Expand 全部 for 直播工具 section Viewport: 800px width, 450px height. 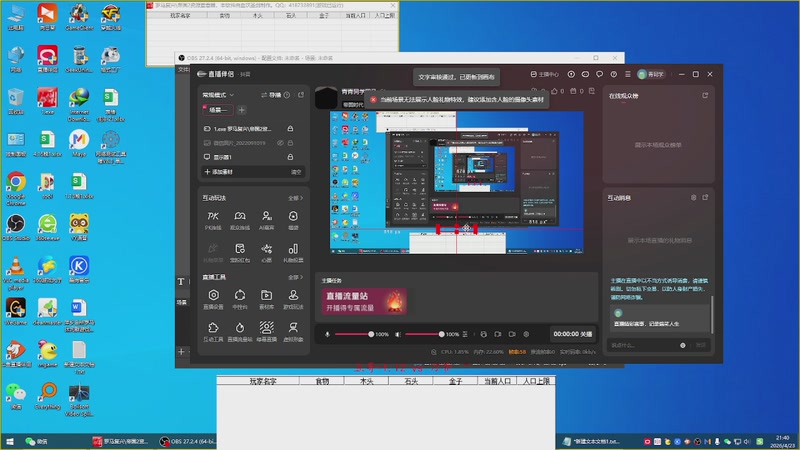pos(295,277)
